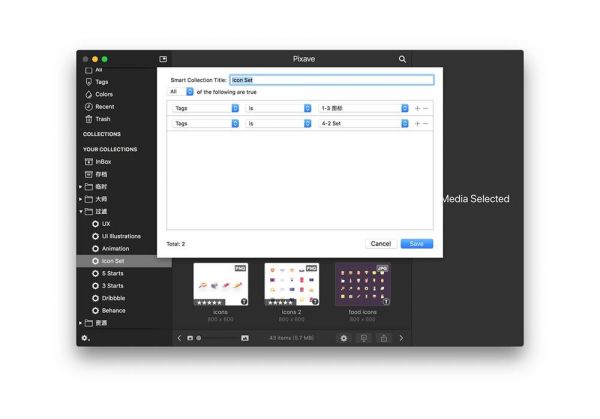Expand the 大纲 folder in sidebar

tap(81, 199)
